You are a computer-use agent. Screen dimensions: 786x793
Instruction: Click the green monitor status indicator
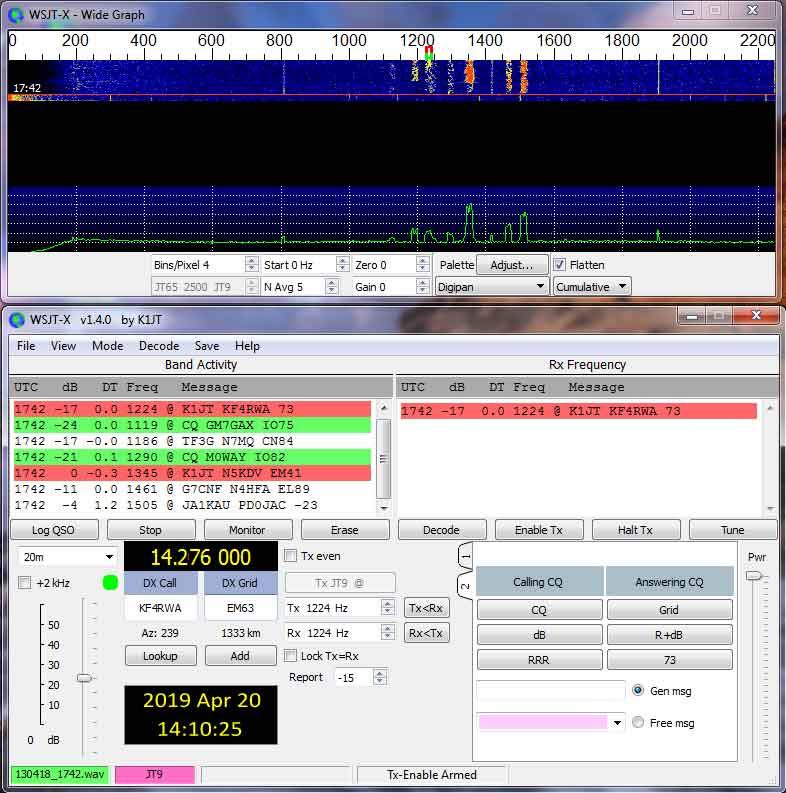tap(110, 583)
